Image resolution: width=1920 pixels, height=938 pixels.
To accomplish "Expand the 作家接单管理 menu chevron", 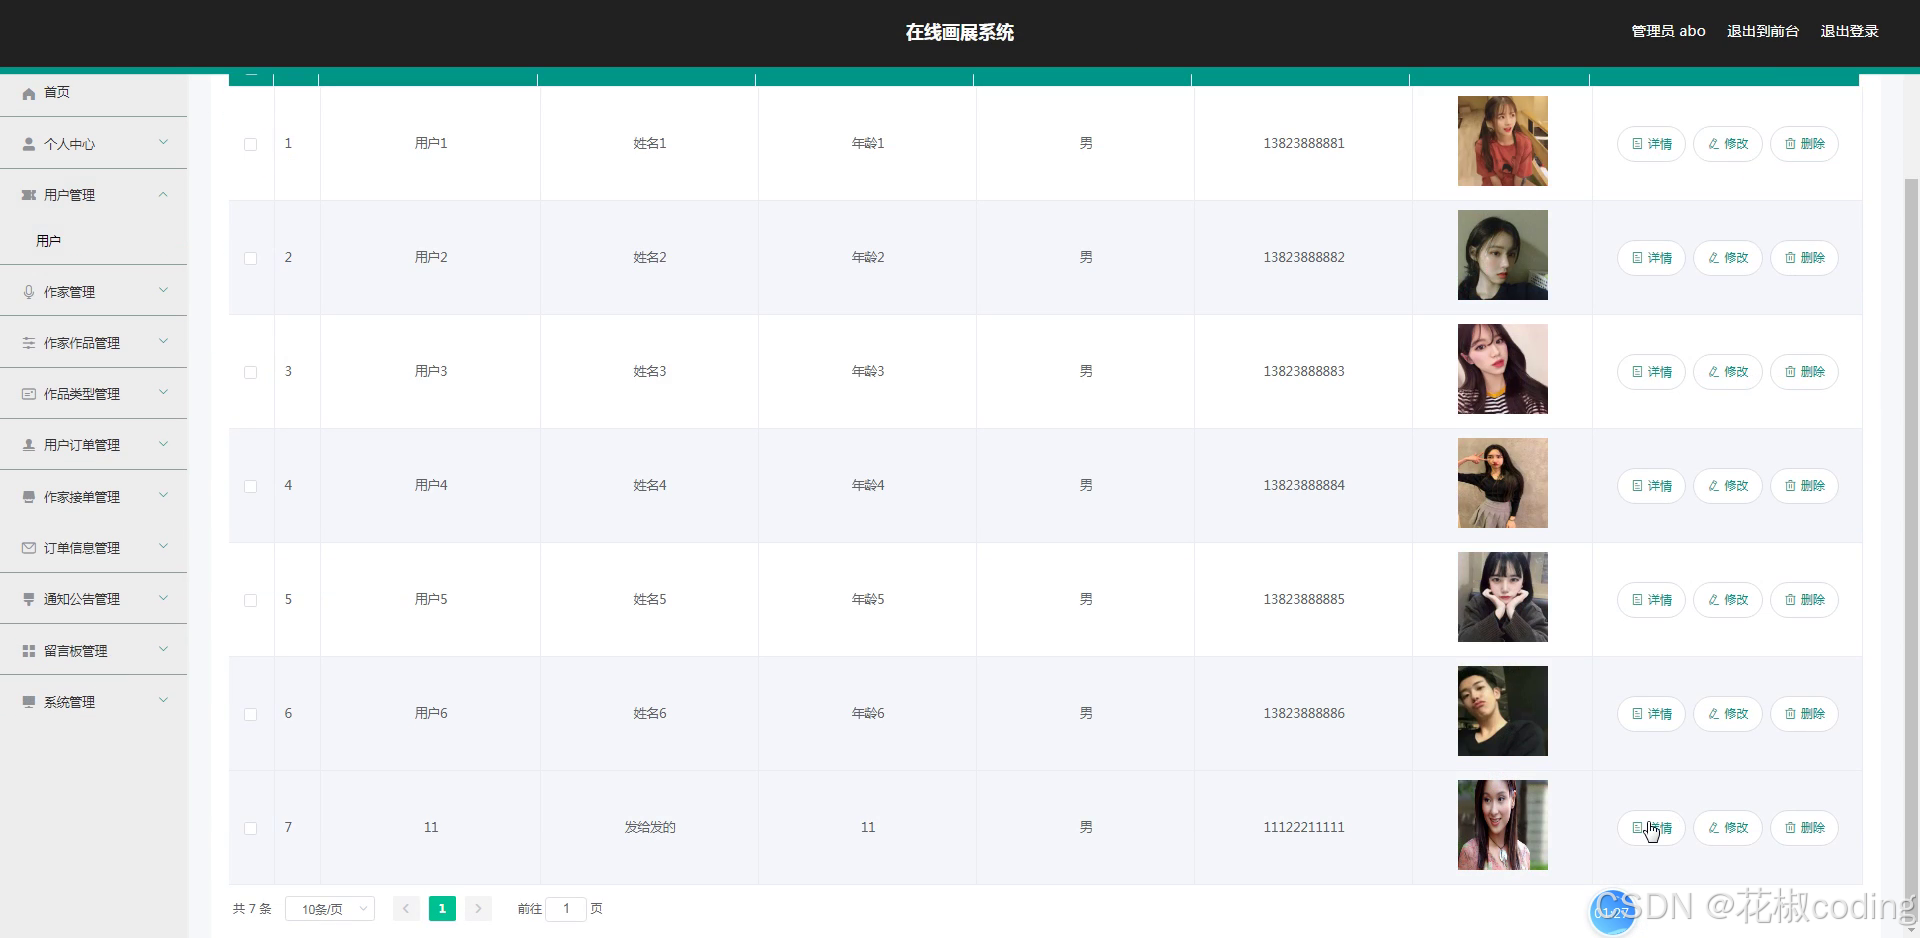I will pos(163,496).
